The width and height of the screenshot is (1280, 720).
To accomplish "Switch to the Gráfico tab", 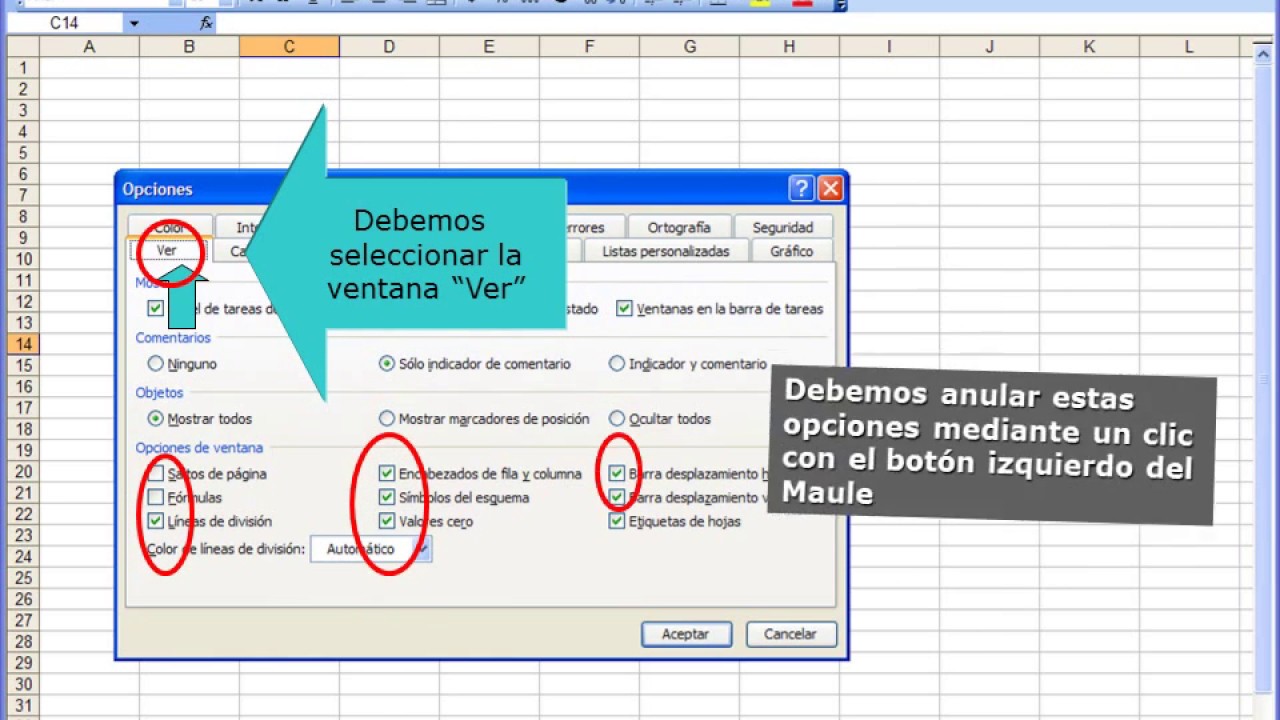I will 792,251.
